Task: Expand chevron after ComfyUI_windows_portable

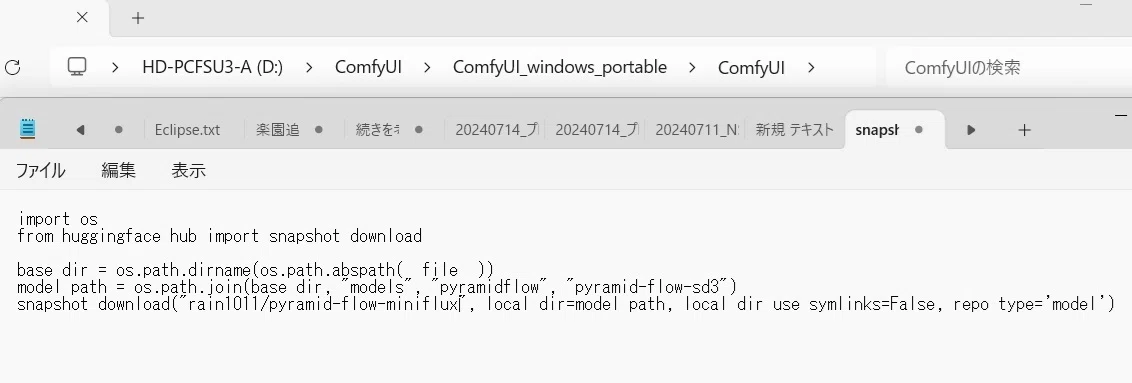Action: click(692, 68)
